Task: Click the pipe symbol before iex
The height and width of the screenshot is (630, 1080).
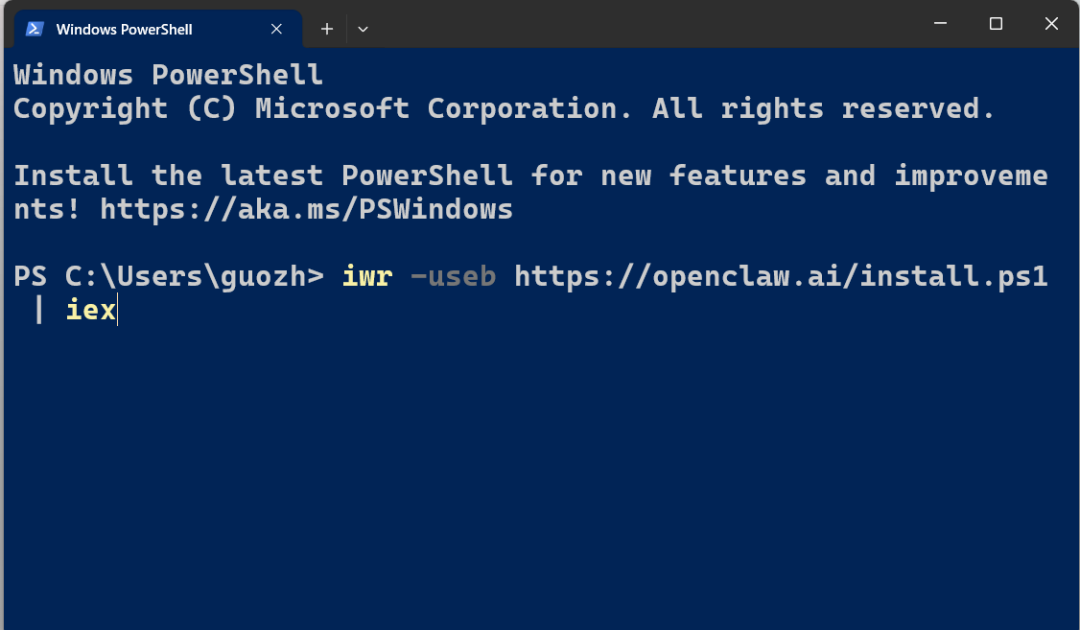Action: pyautogui.click(x=39, y=310)
